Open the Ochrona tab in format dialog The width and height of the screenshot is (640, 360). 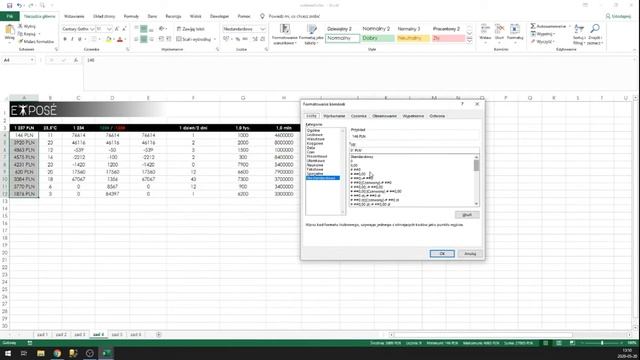tap(437, 116)
